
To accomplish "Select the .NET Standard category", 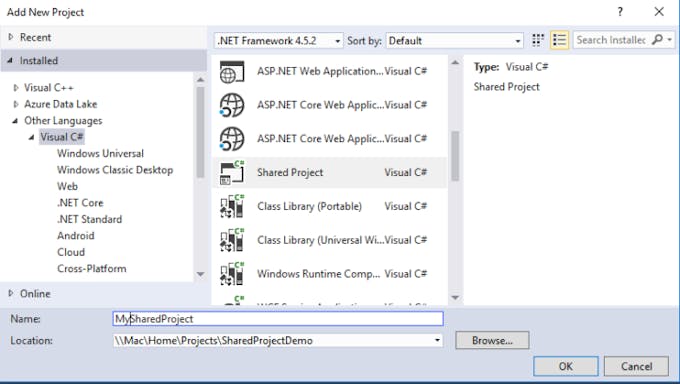I will point(89,220).
